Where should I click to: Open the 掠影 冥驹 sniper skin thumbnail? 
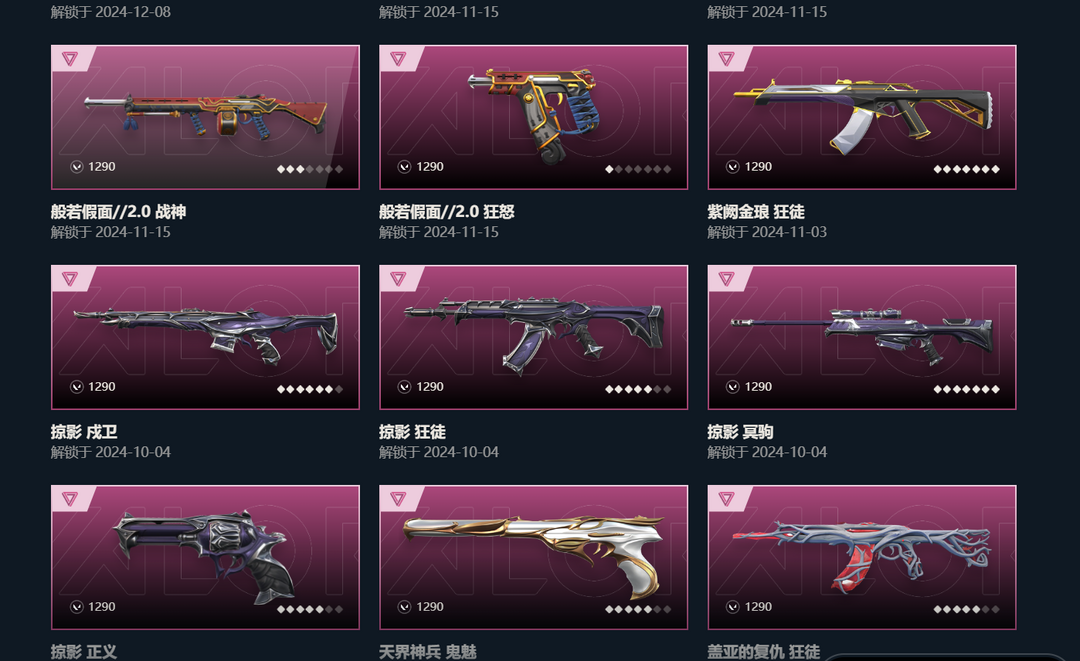pos(862,337)
